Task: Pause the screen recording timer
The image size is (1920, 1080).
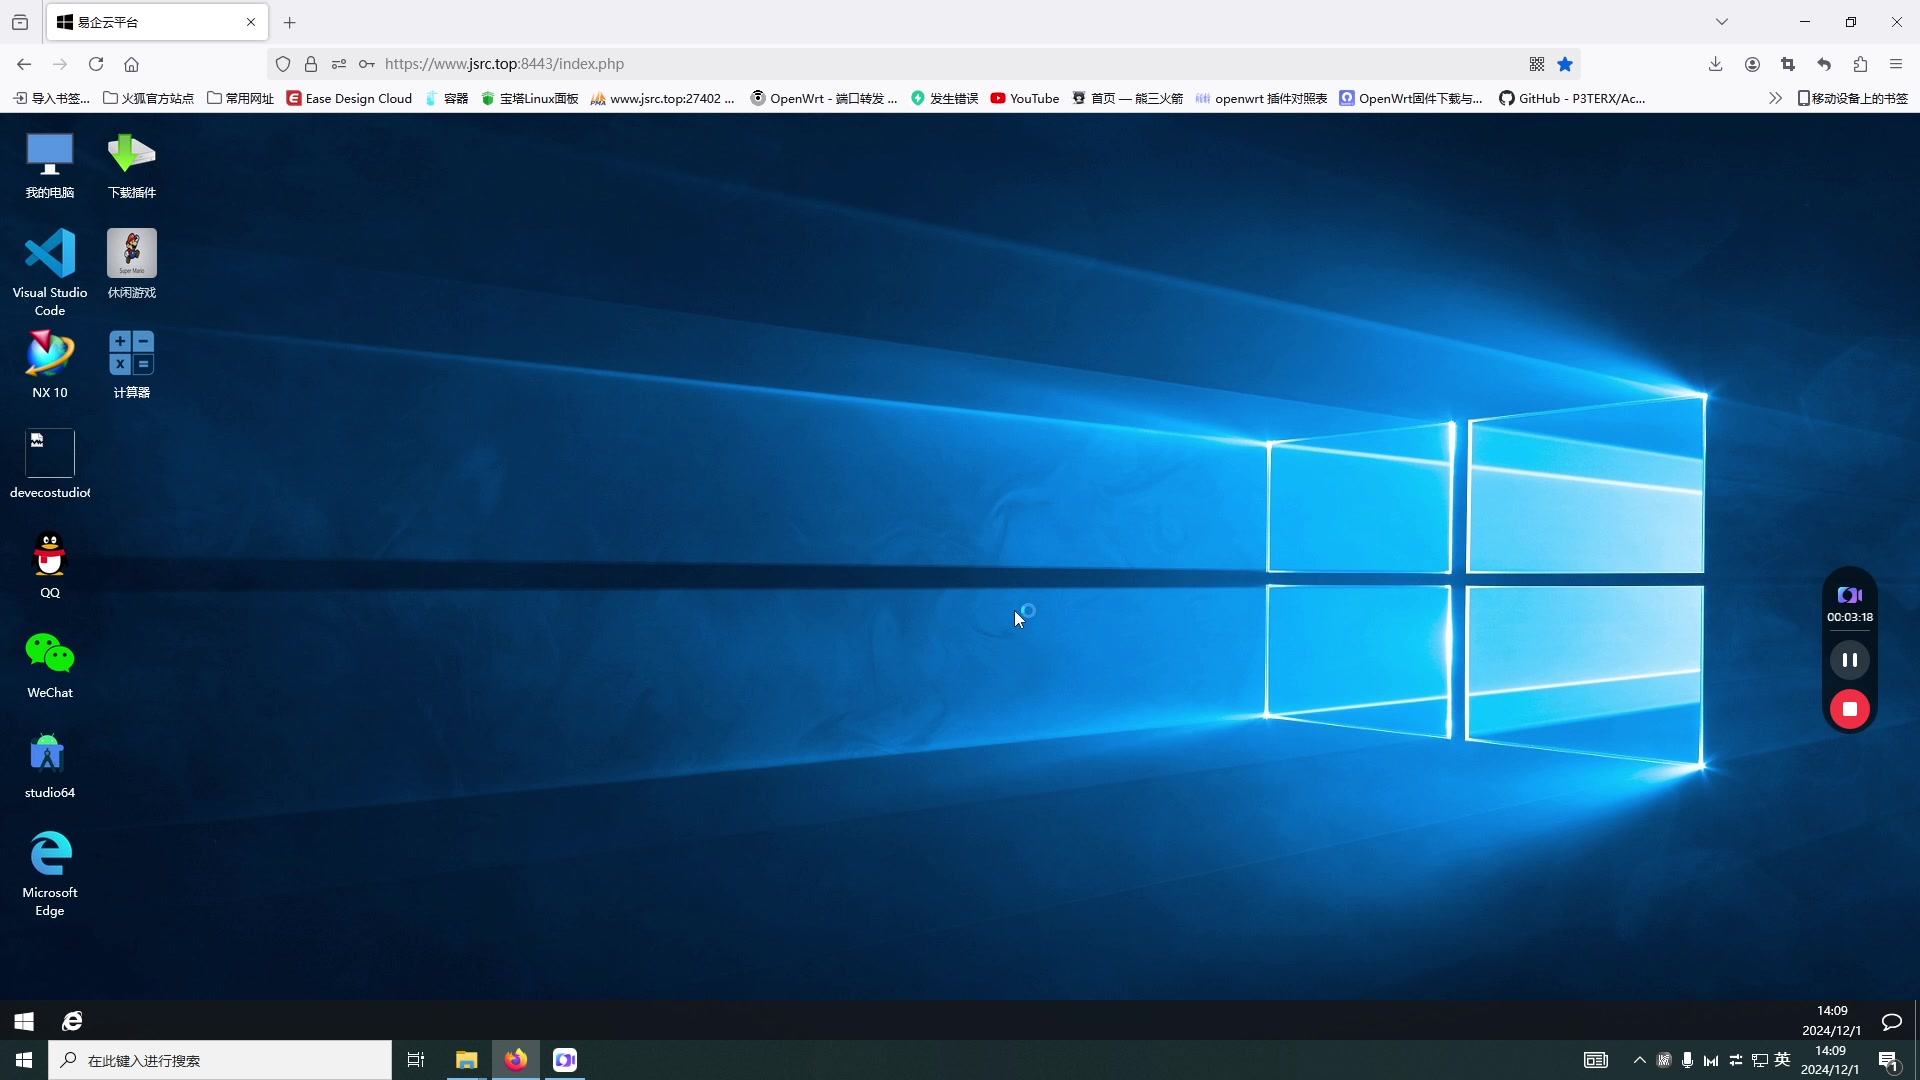Action: 1849,659
